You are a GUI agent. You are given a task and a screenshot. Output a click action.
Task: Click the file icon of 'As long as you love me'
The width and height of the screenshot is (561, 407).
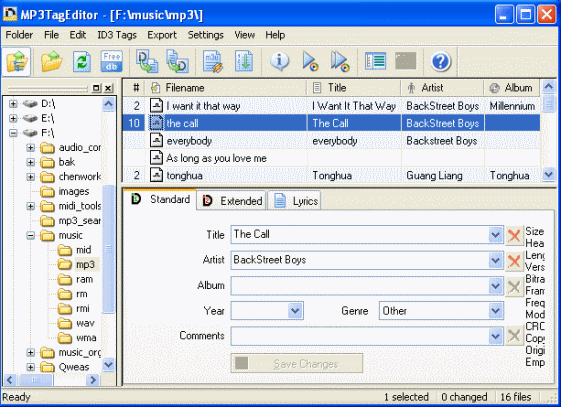click(x=156, y=158)
